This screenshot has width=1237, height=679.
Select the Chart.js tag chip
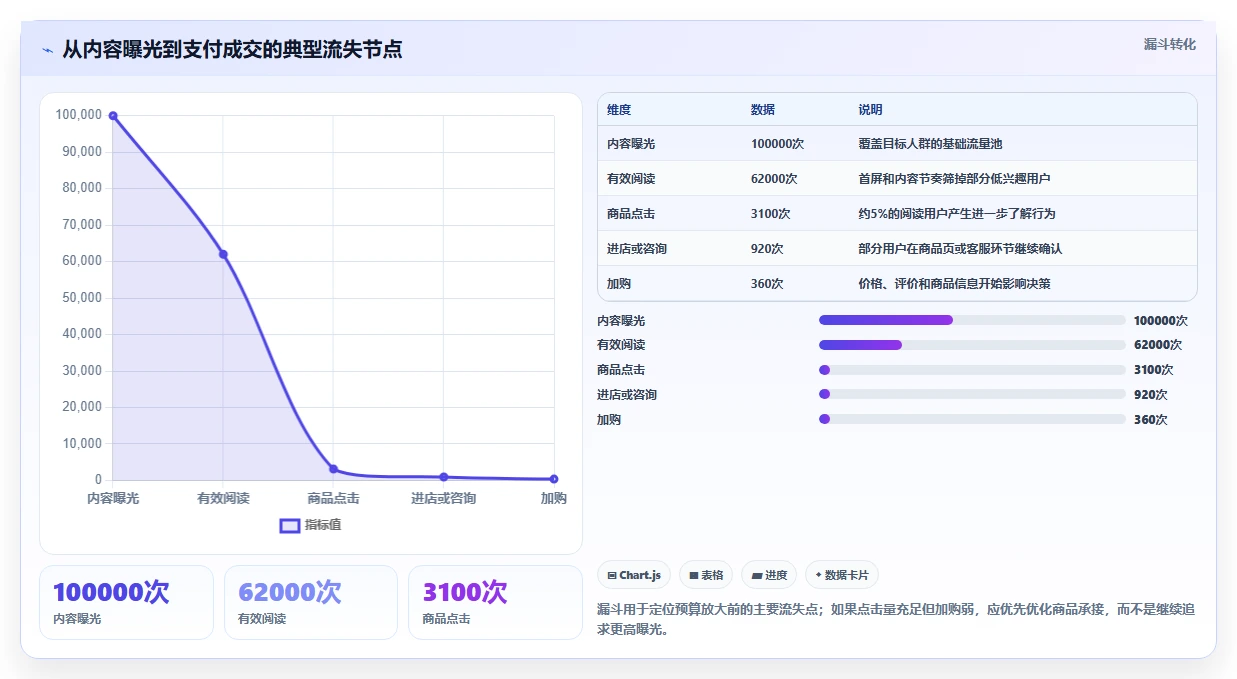click(x=634, y=575)
